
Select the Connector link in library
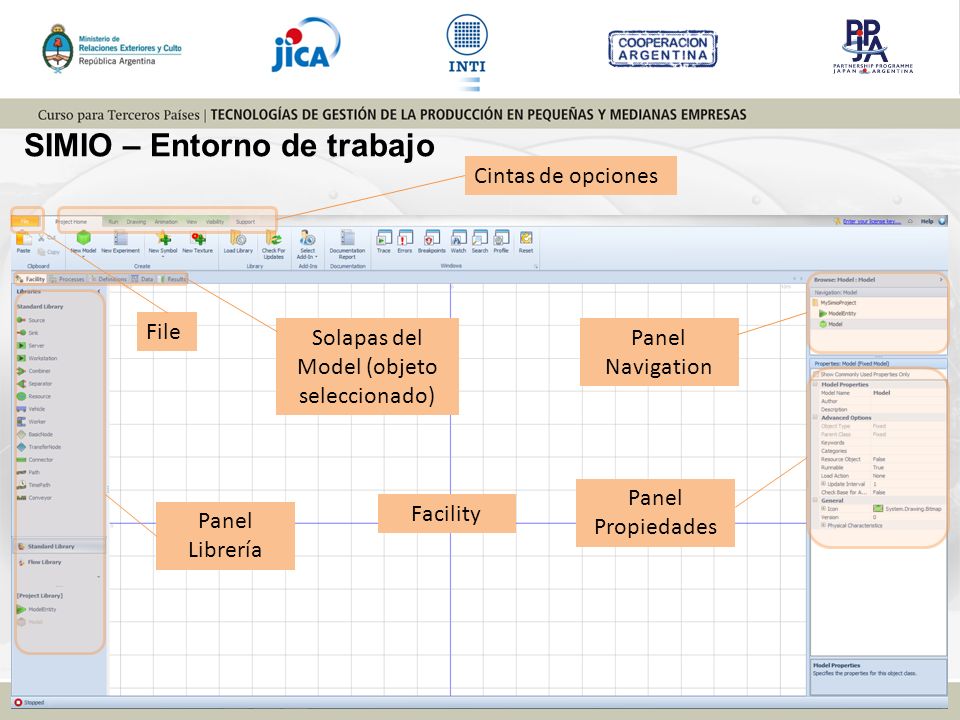(35, 460)
